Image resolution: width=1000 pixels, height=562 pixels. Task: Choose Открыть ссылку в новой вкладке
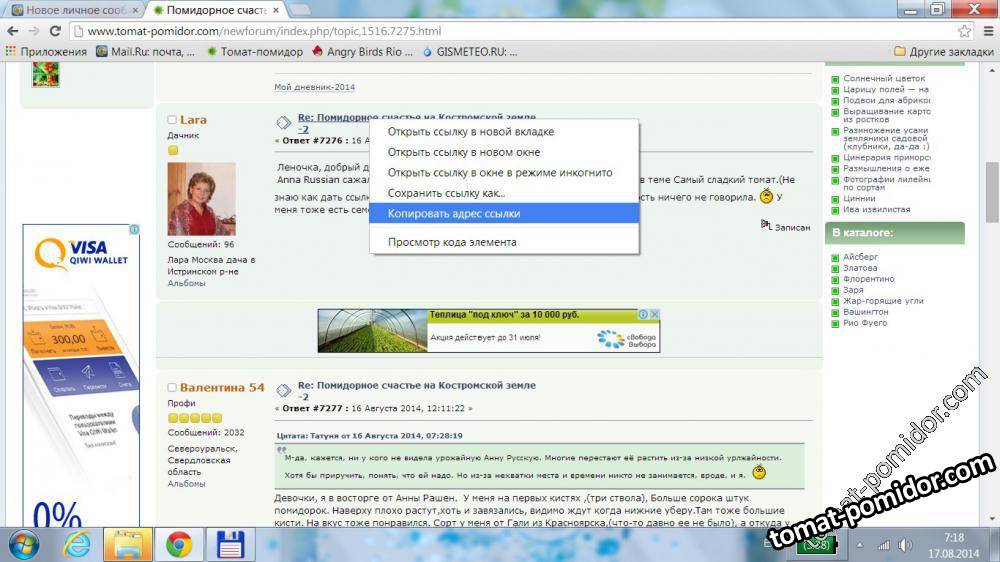[470, 132]
